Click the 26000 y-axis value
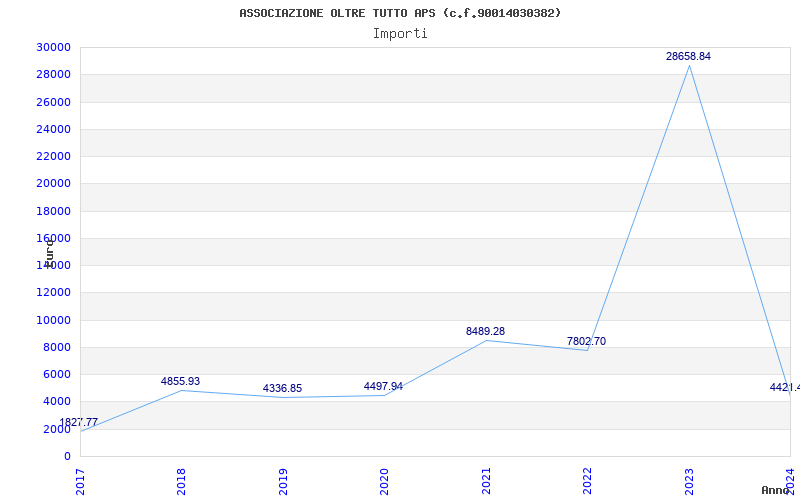The width and height of the screenshot is (800, 500). (x=54, y=102)
